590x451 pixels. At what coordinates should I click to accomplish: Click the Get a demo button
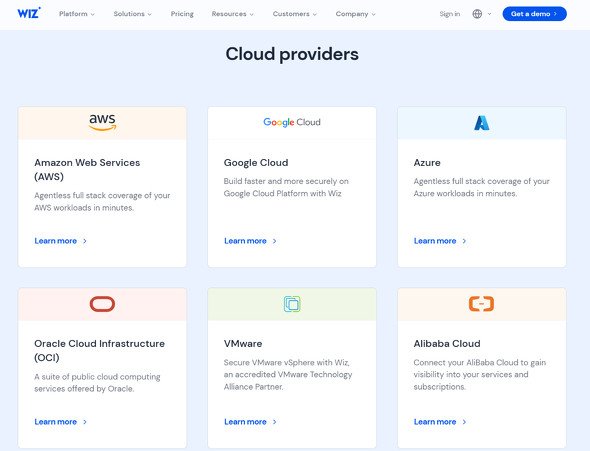tap(534, 14)
